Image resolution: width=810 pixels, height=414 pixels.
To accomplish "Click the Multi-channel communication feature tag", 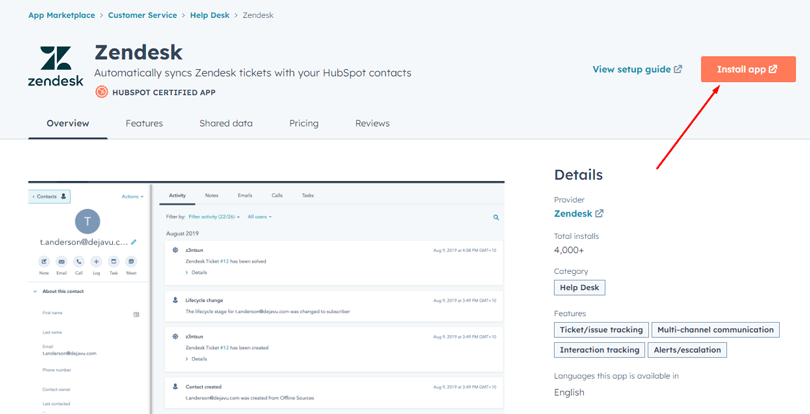I will click(715, 330).
